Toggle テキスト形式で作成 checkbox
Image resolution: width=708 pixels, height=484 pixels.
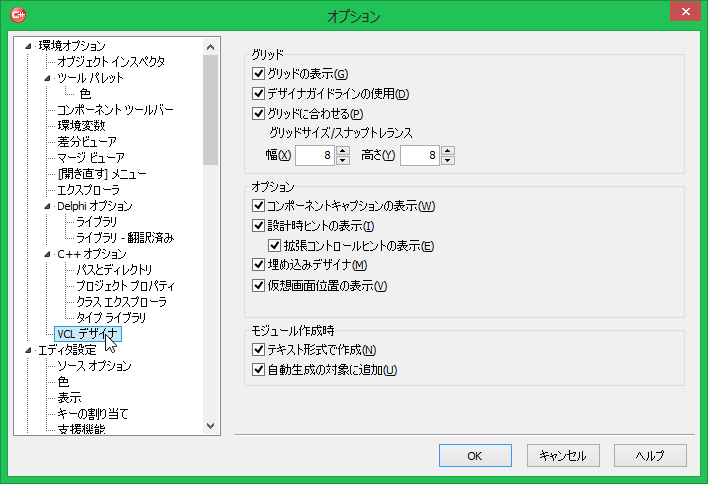[259, 350]
